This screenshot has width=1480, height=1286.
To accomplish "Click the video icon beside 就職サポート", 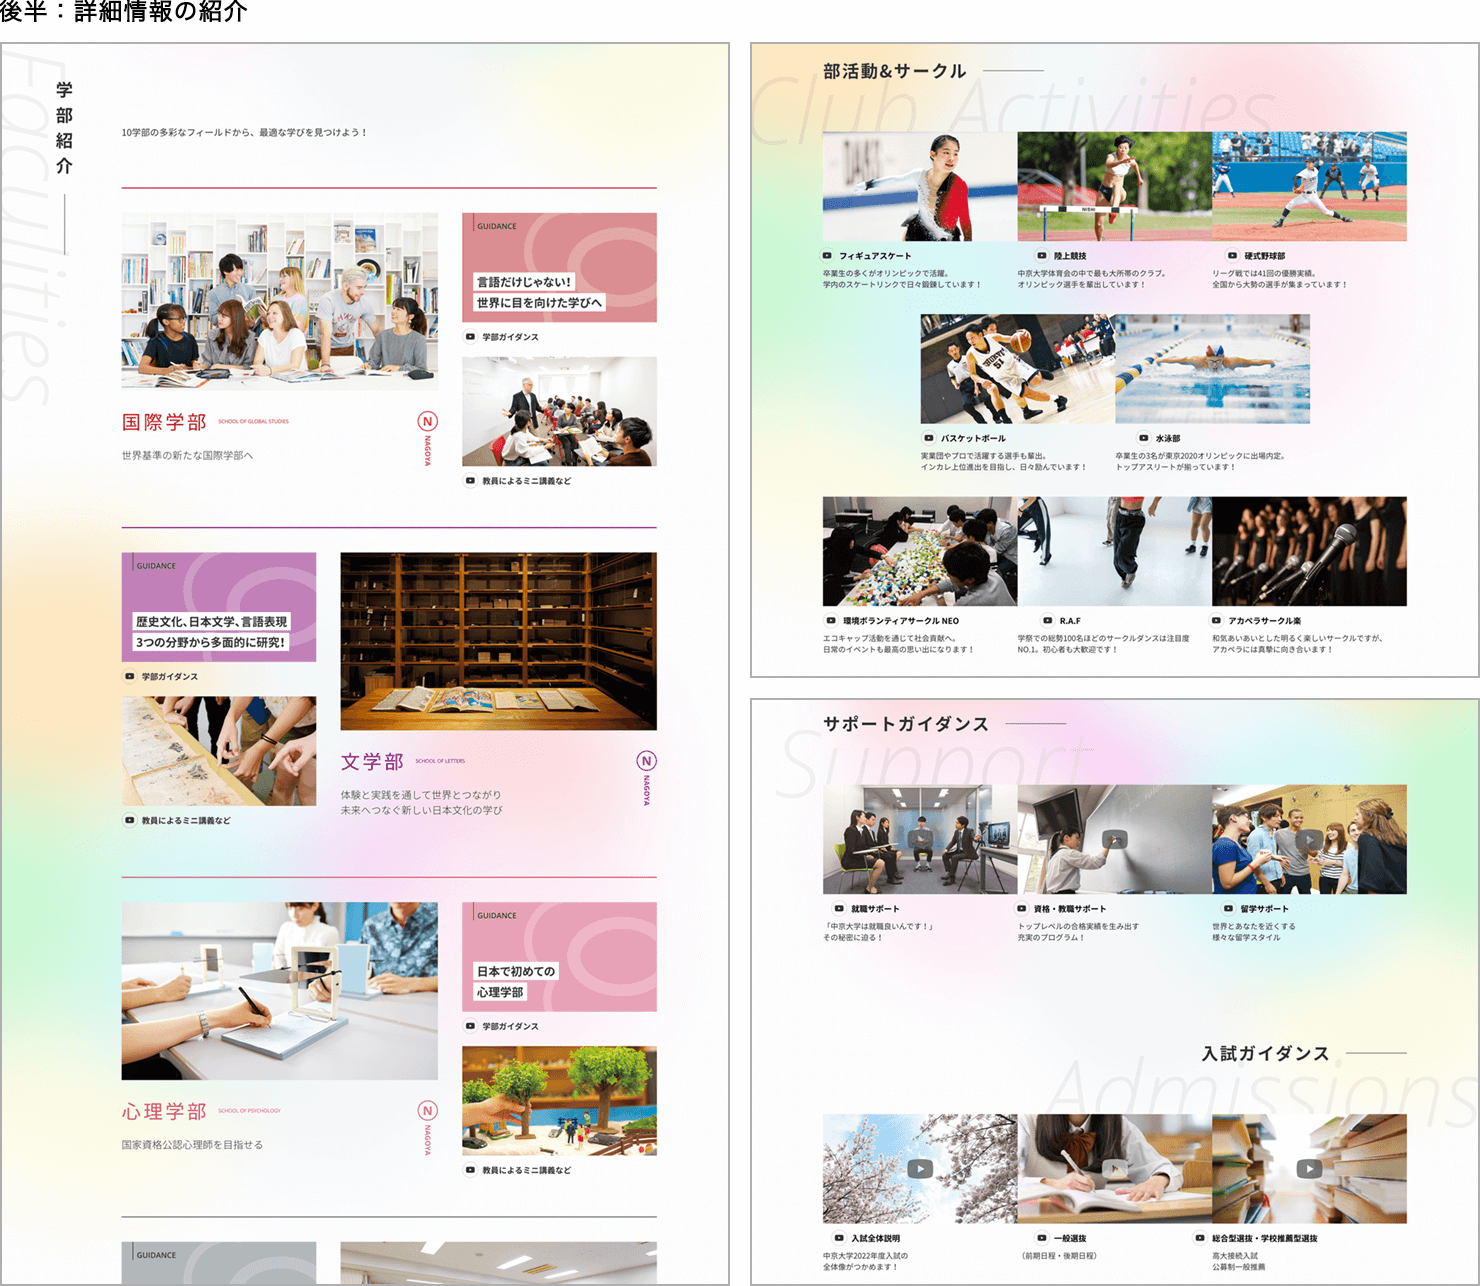I will [840, 909].
